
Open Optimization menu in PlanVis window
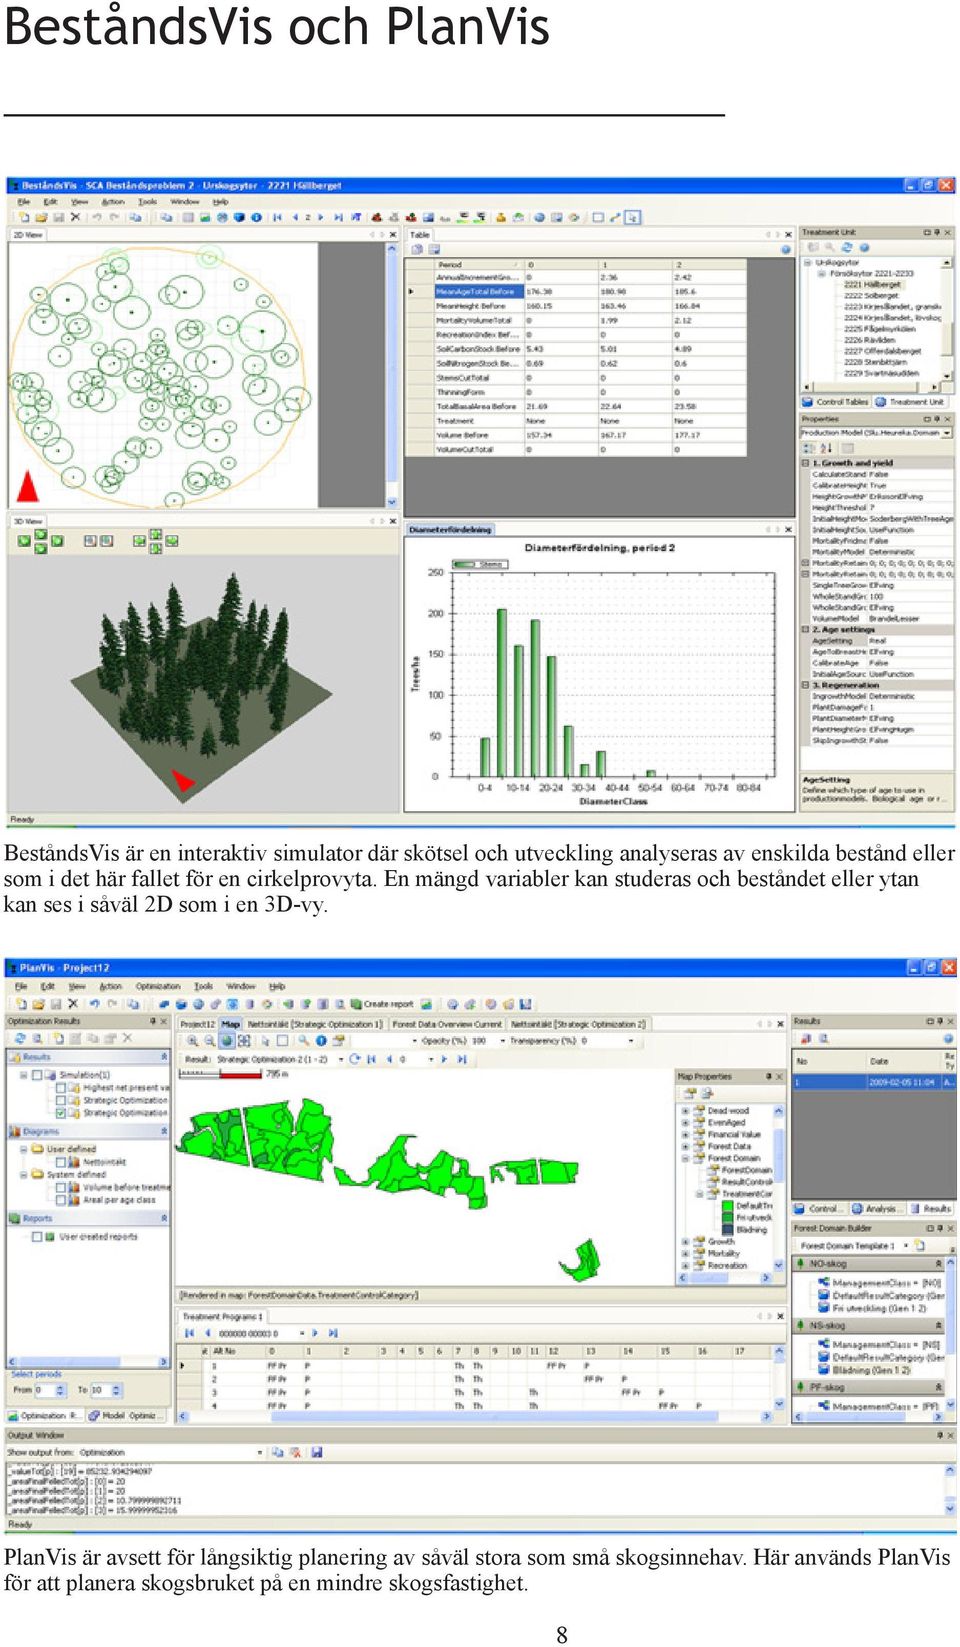click(x=158, y=986)
